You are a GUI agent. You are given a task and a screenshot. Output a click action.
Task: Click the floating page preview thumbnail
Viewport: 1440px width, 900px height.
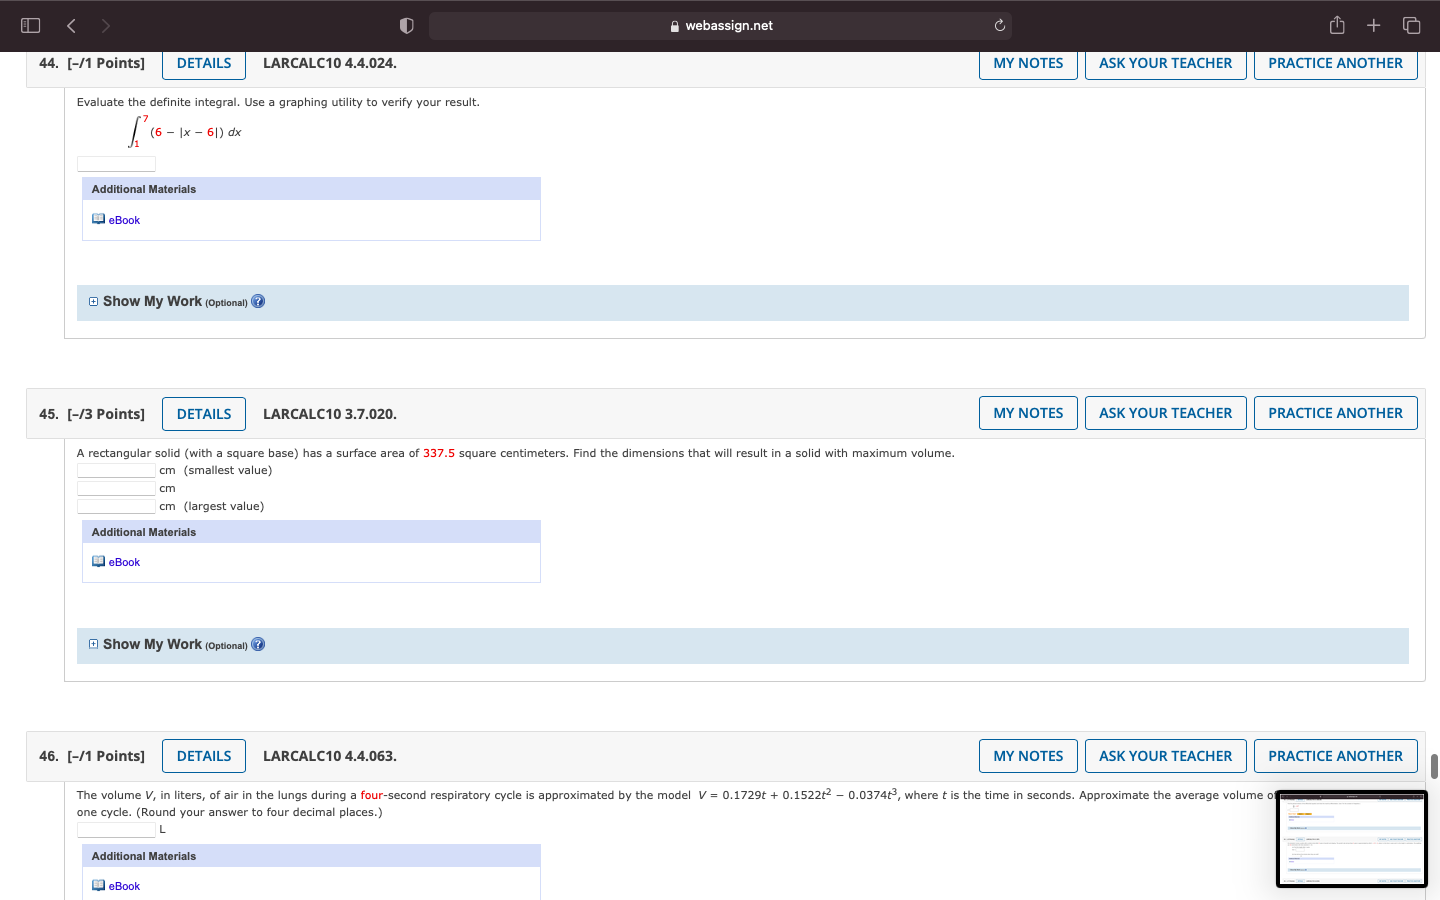click(x=1352, y=838)
